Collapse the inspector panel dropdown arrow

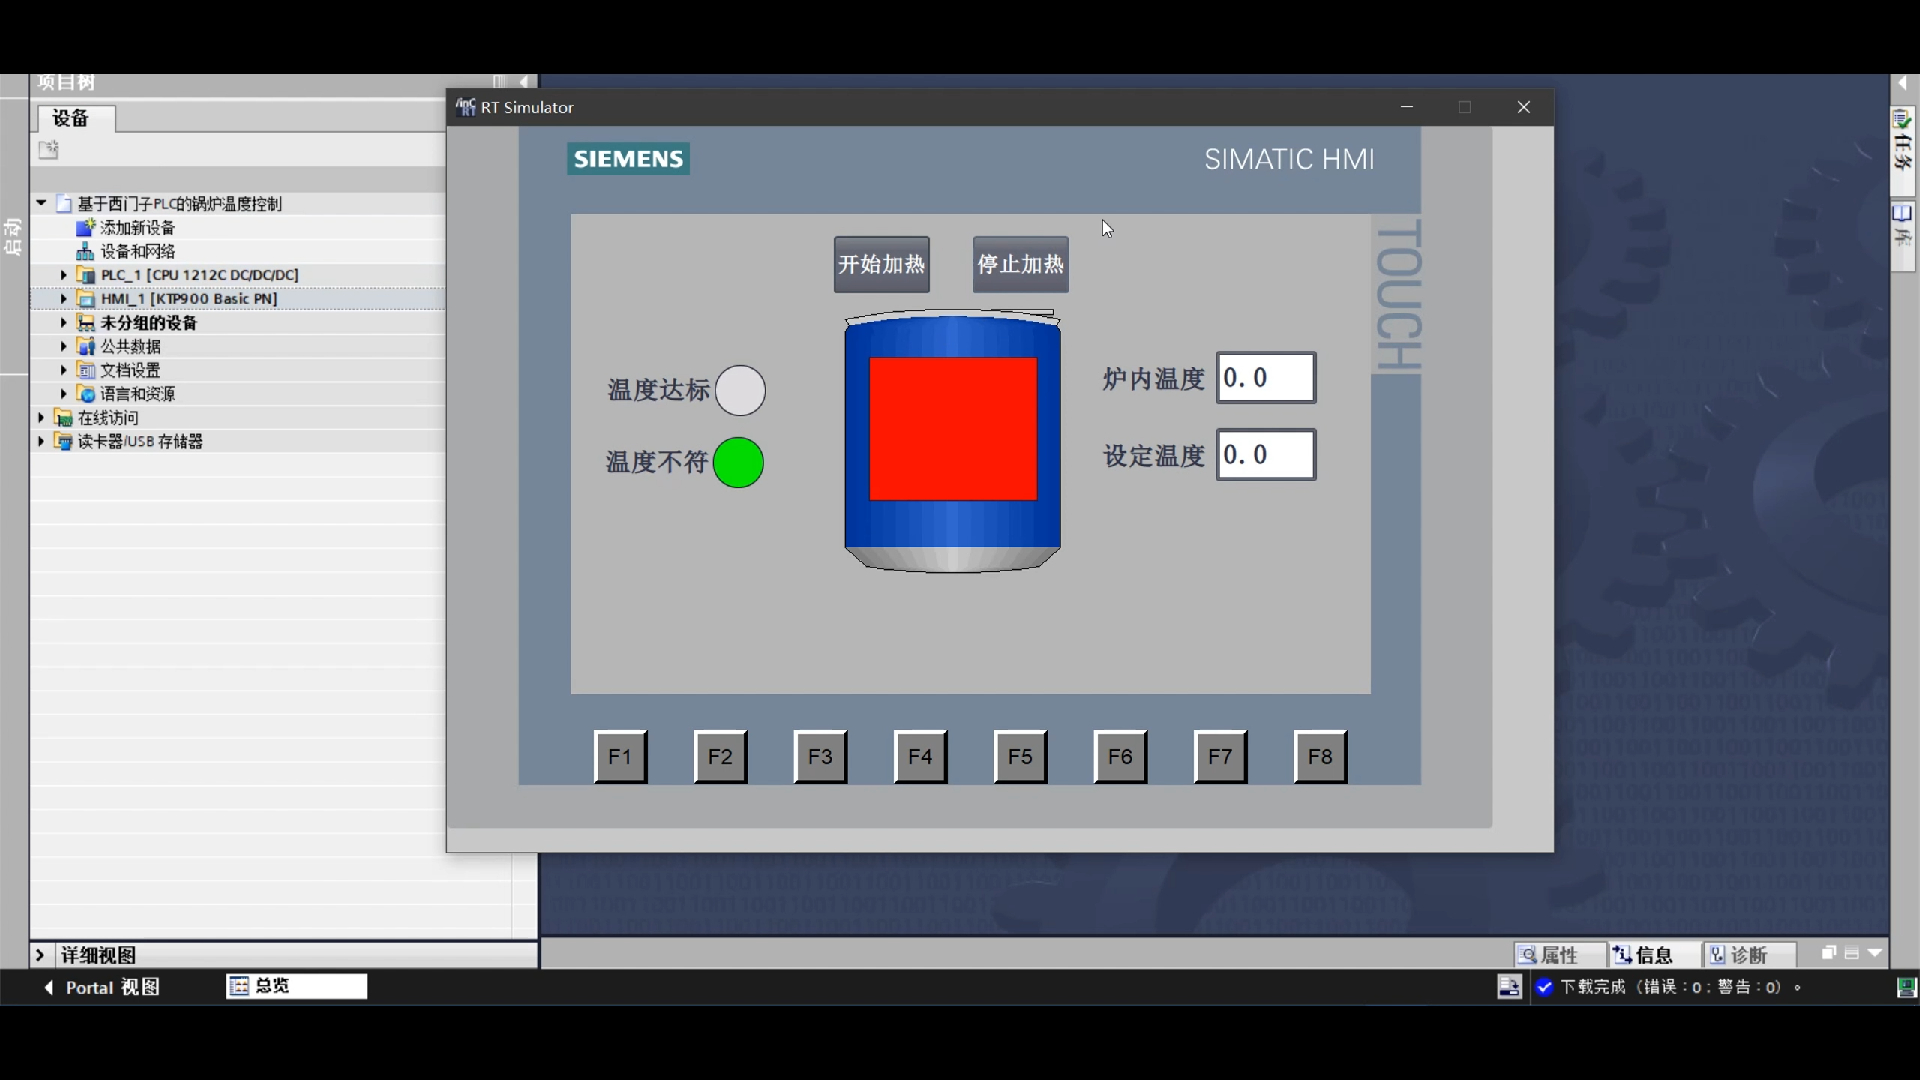pyautogui.click(x=1875, y=954)
